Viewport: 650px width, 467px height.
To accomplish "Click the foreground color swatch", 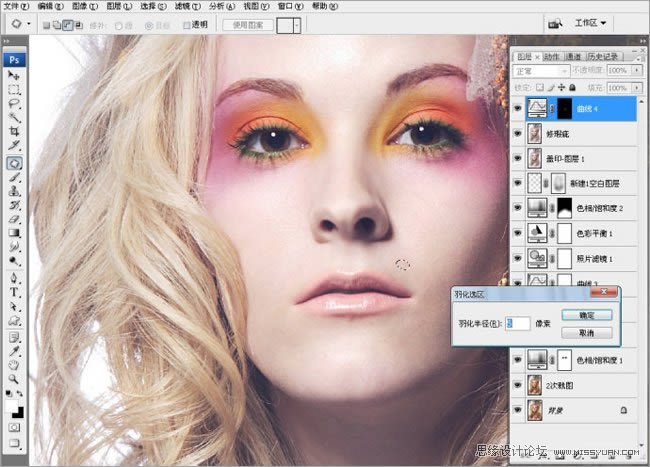I will [12, 405].
